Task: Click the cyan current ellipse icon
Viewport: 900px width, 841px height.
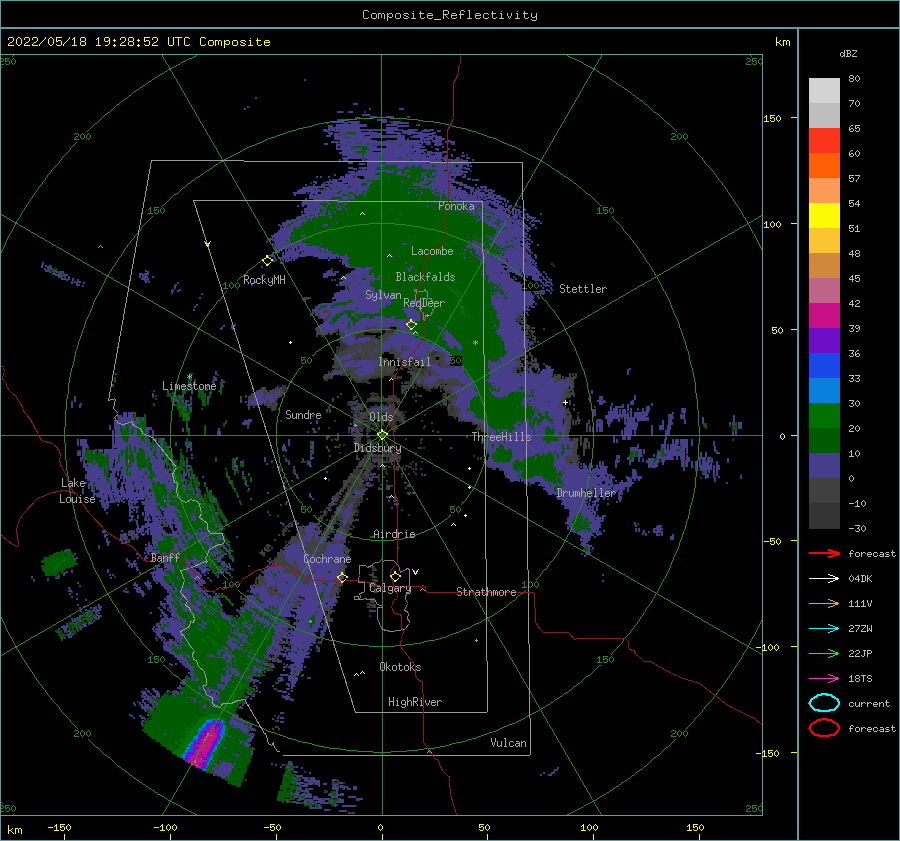Action: pyautogui.click(x=824, y=703)
